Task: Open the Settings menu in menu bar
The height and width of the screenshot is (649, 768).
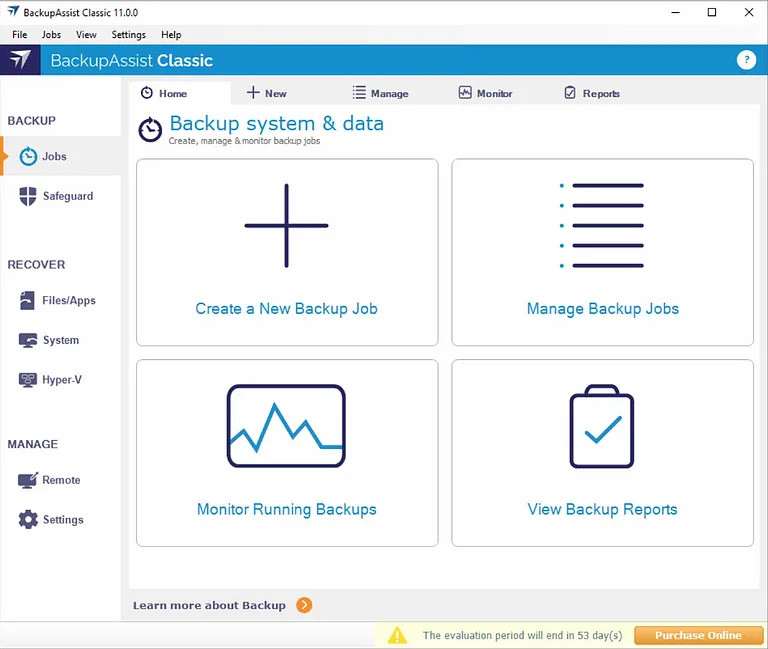Action: pos(129,35)
